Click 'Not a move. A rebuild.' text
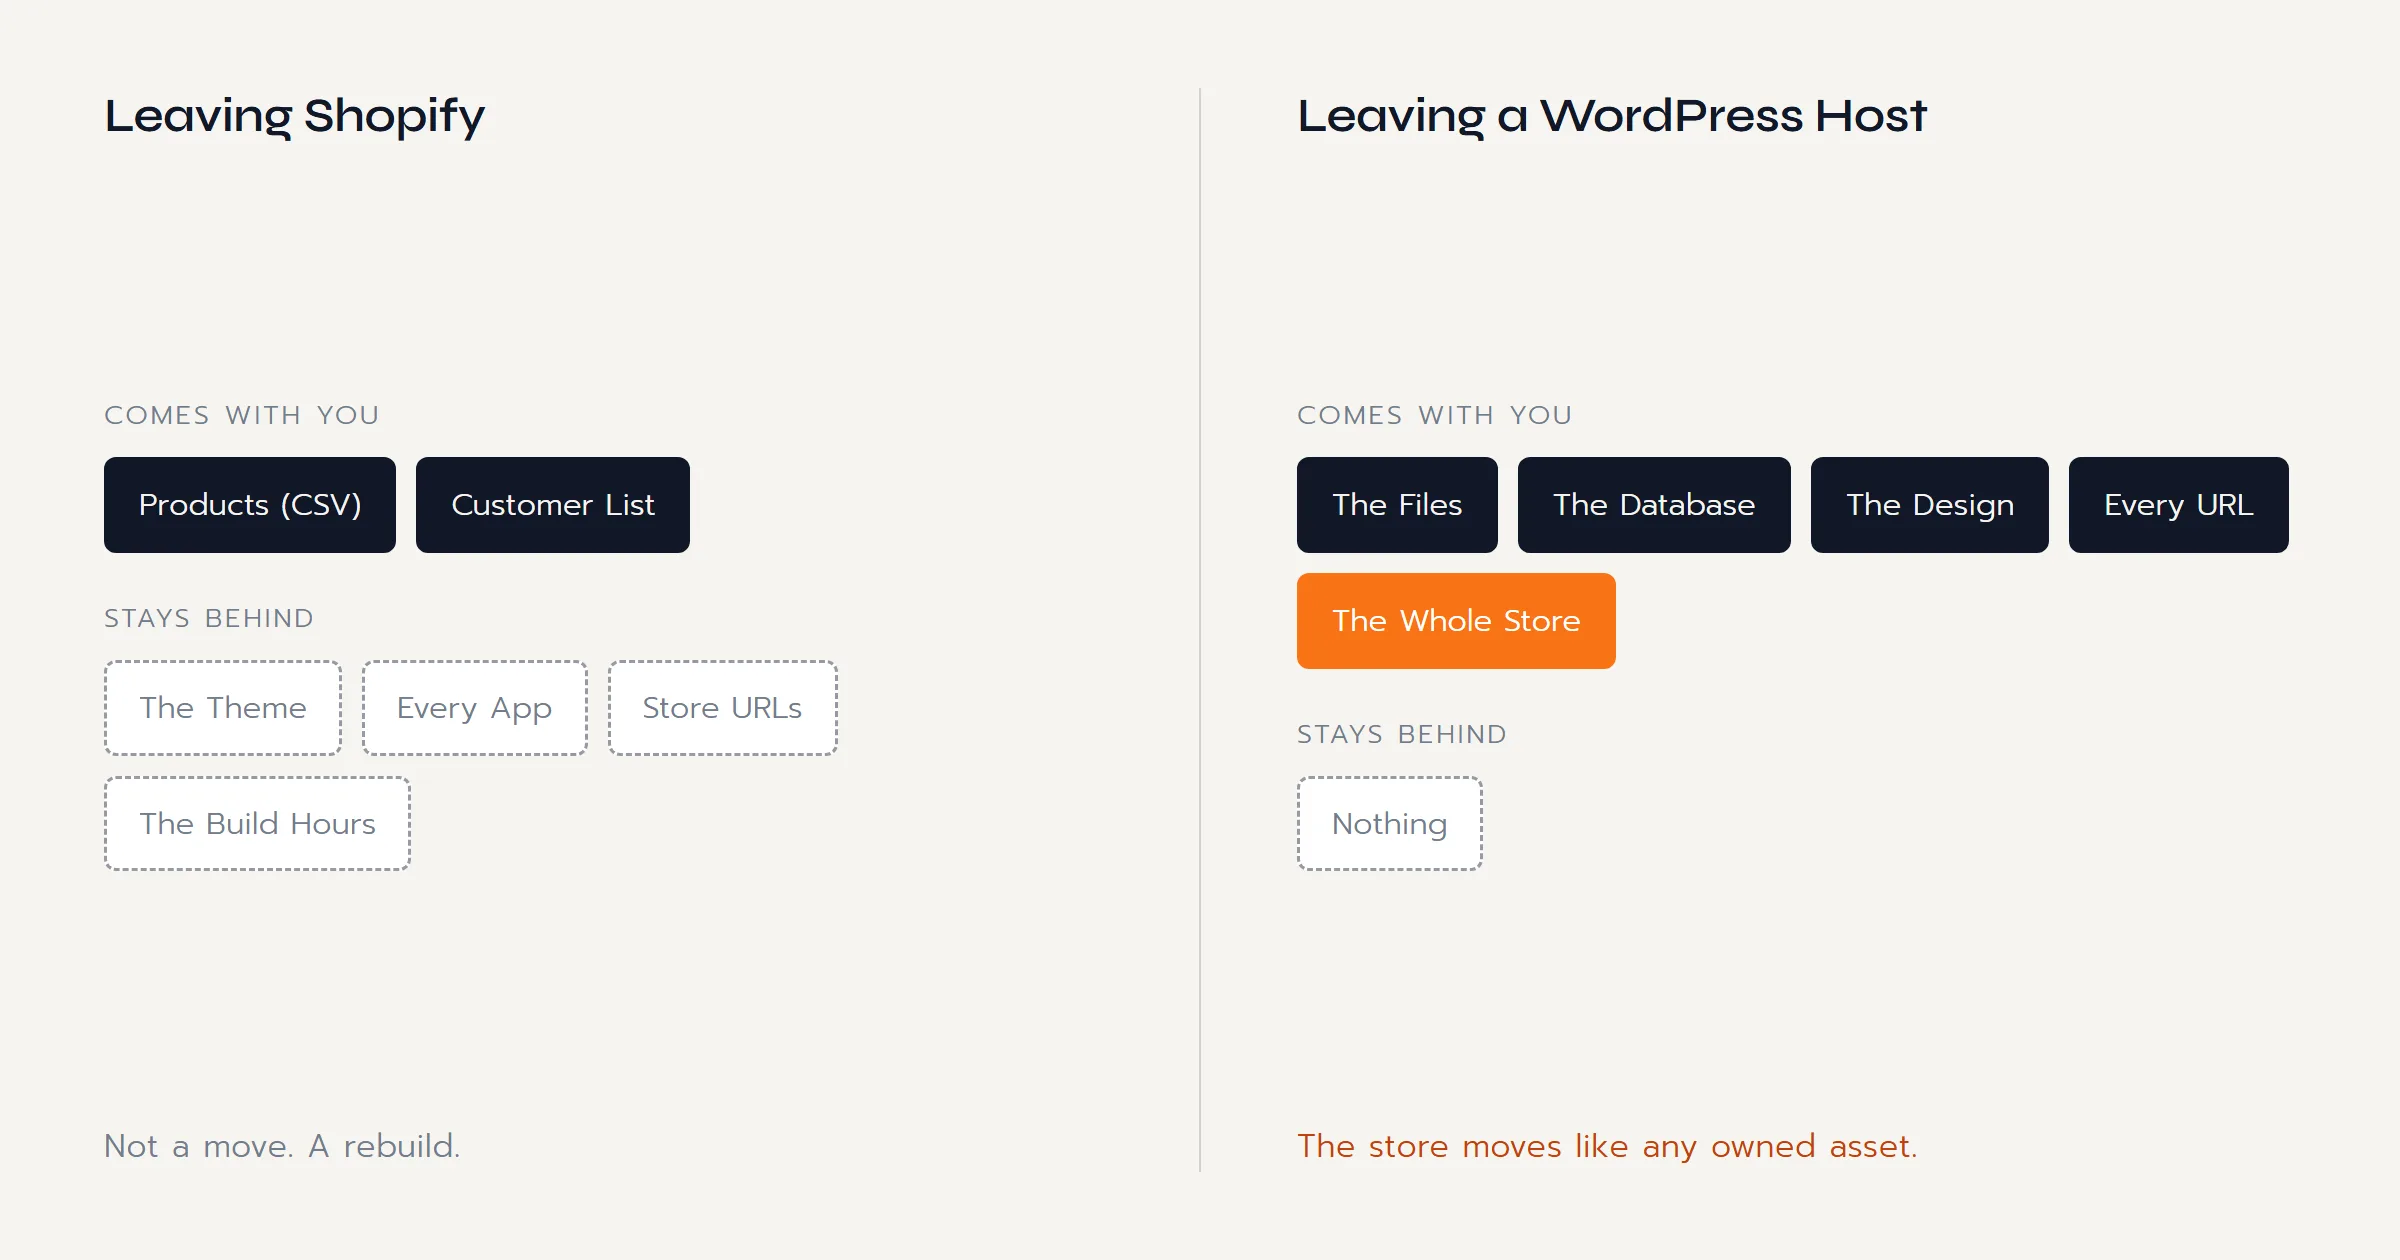 pos(283,1146)
